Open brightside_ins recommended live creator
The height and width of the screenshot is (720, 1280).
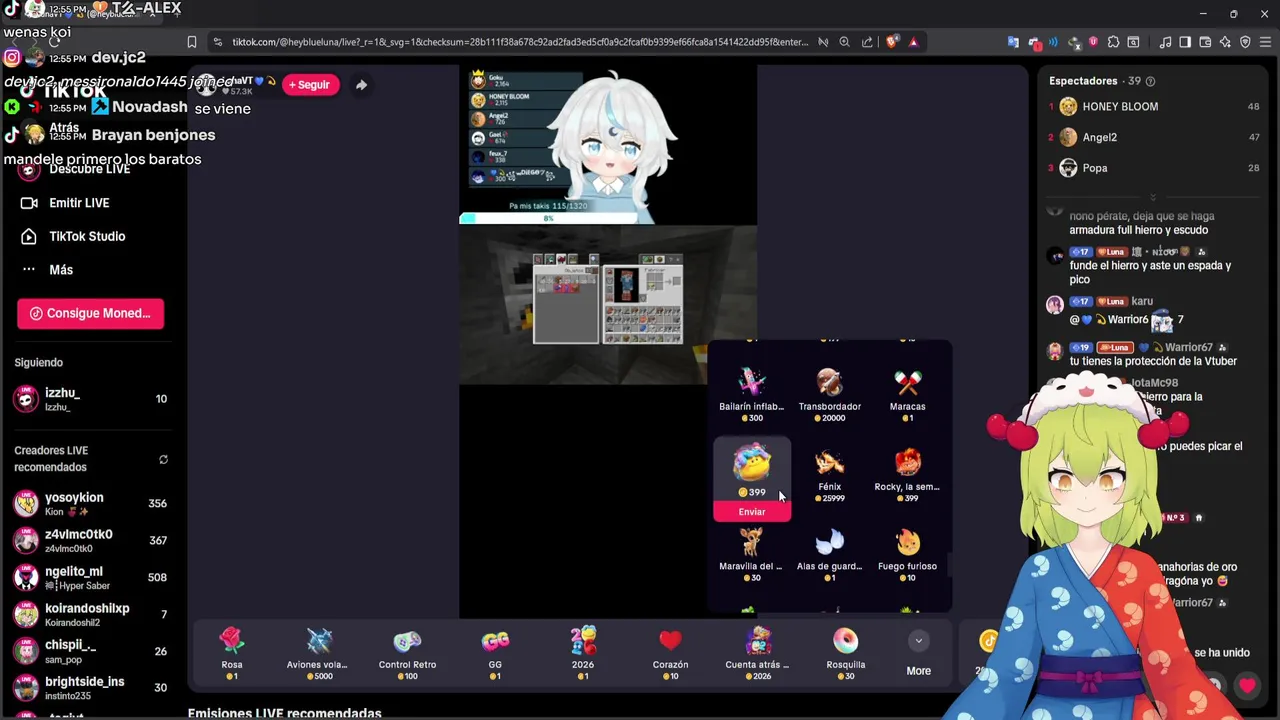[92, 688]
